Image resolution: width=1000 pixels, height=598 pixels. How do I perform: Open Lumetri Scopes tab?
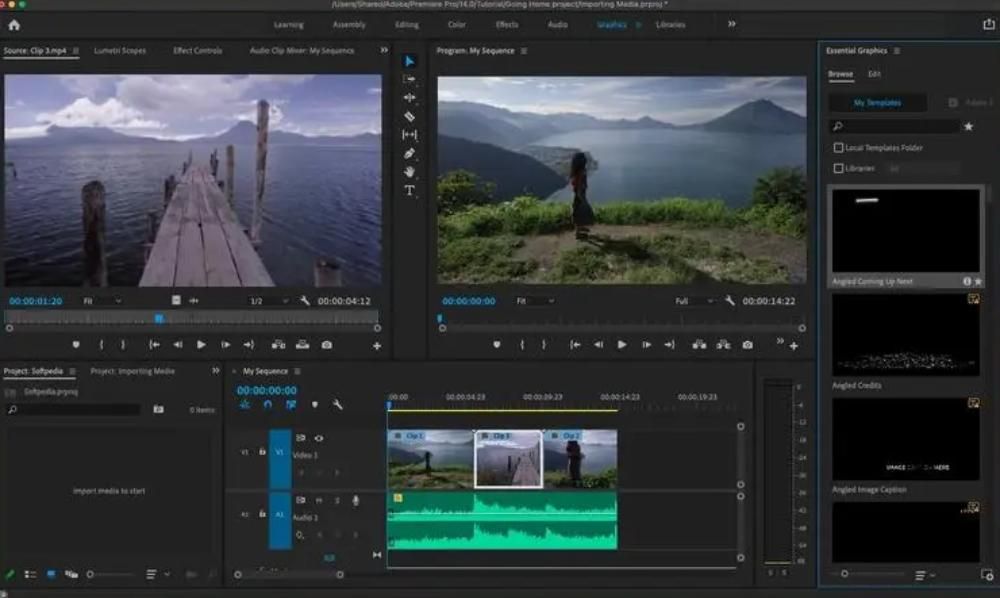pyautogui.click(x=120, y=50)
